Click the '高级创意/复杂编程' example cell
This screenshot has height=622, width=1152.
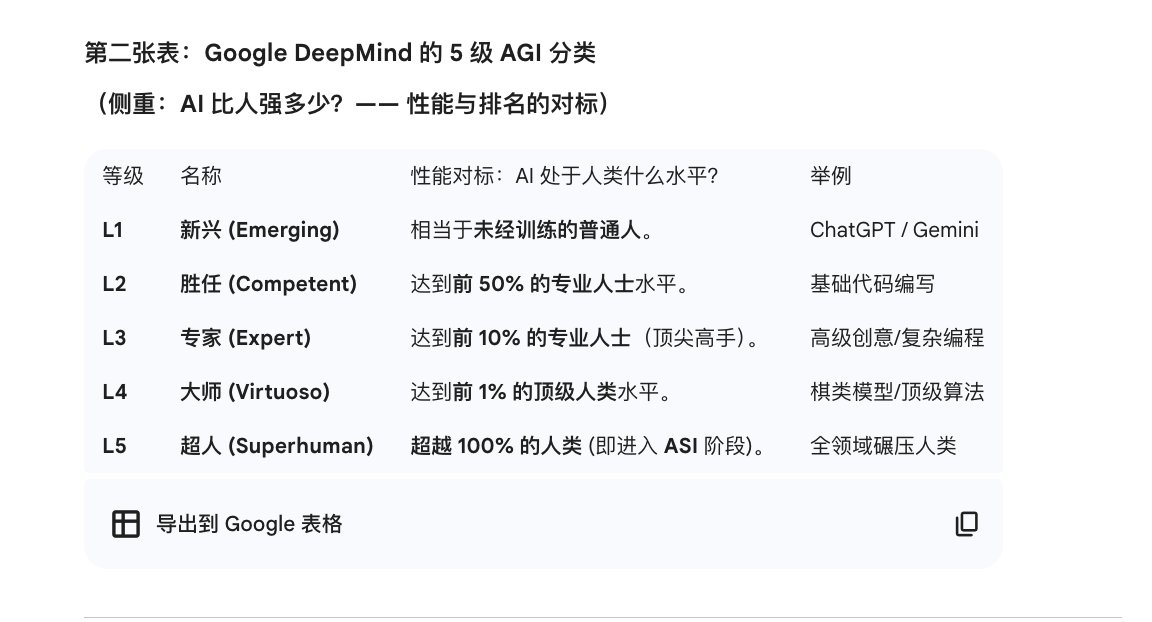896,338
